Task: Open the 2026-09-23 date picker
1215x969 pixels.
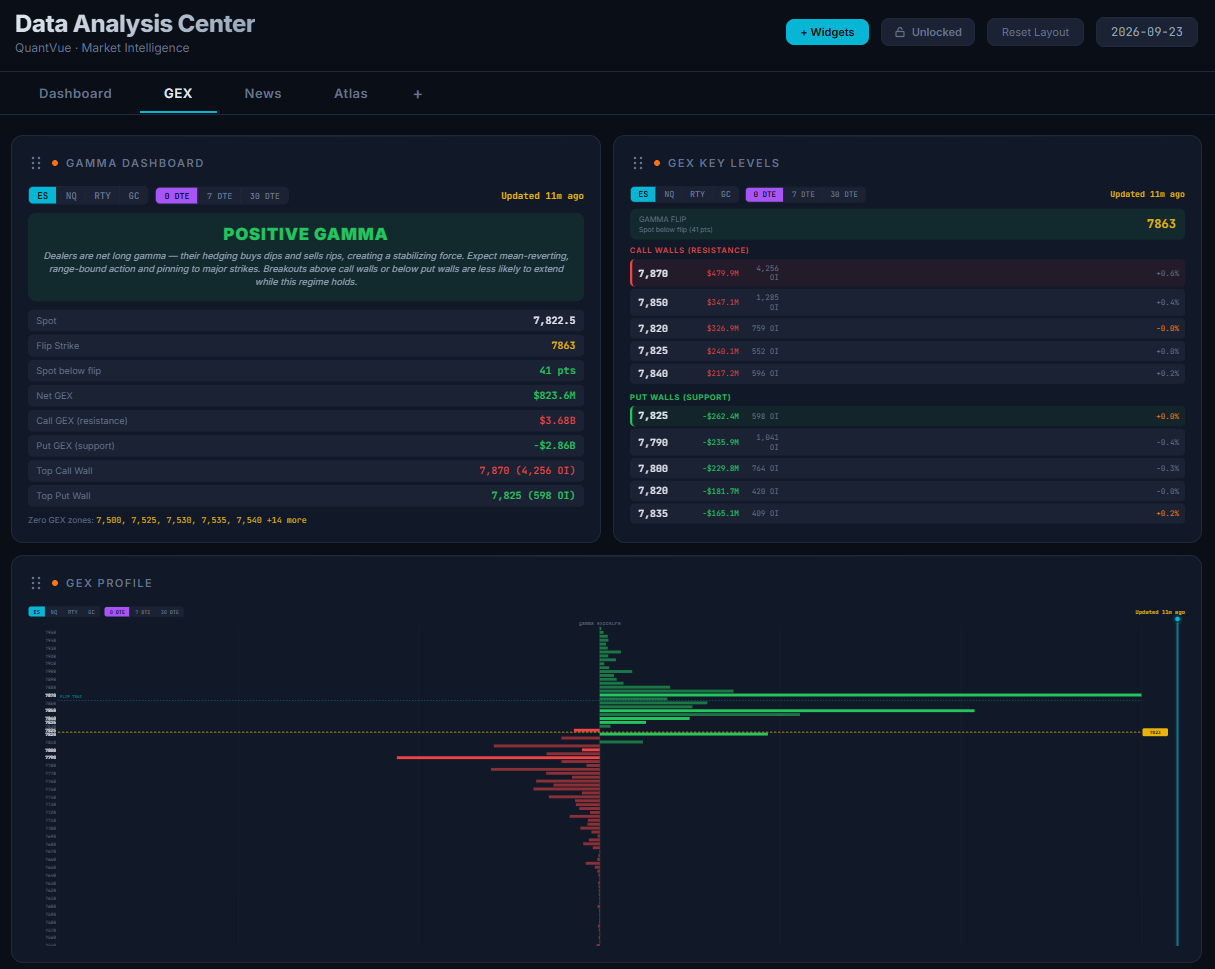Action: click(1146, 32)
